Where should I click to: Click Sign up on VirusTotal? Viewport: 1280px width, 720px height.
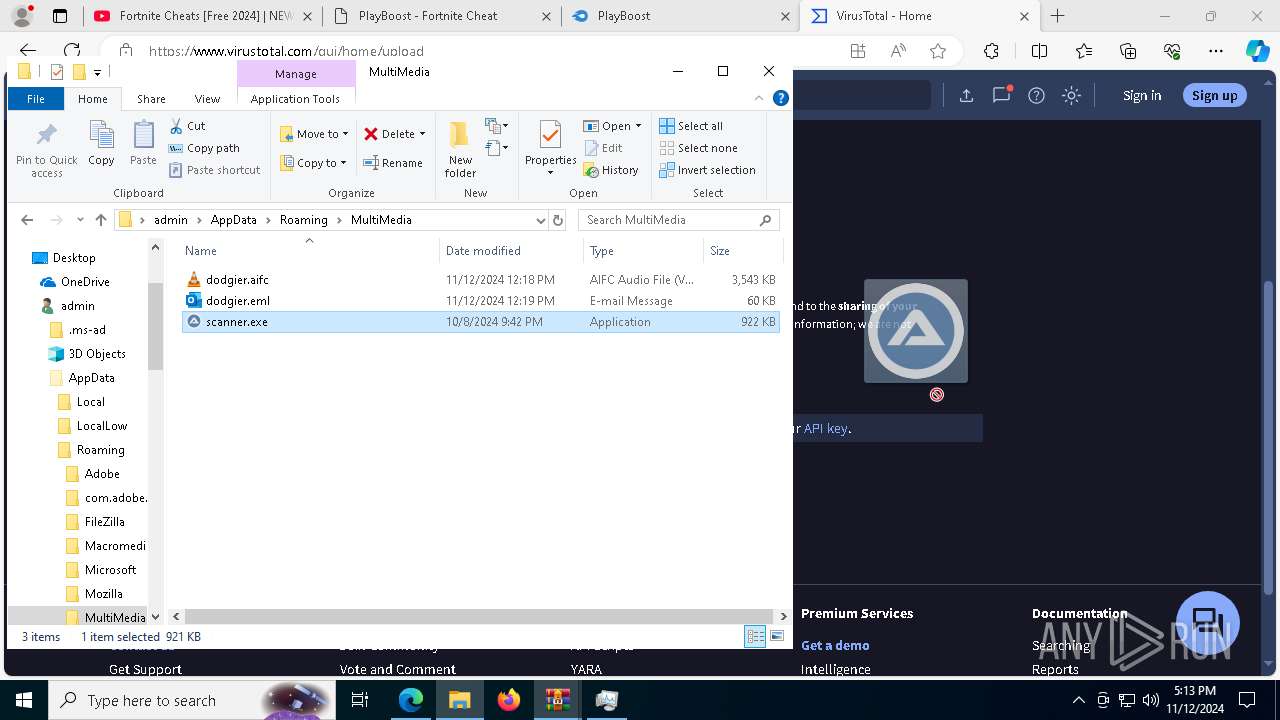point(1214,95)
